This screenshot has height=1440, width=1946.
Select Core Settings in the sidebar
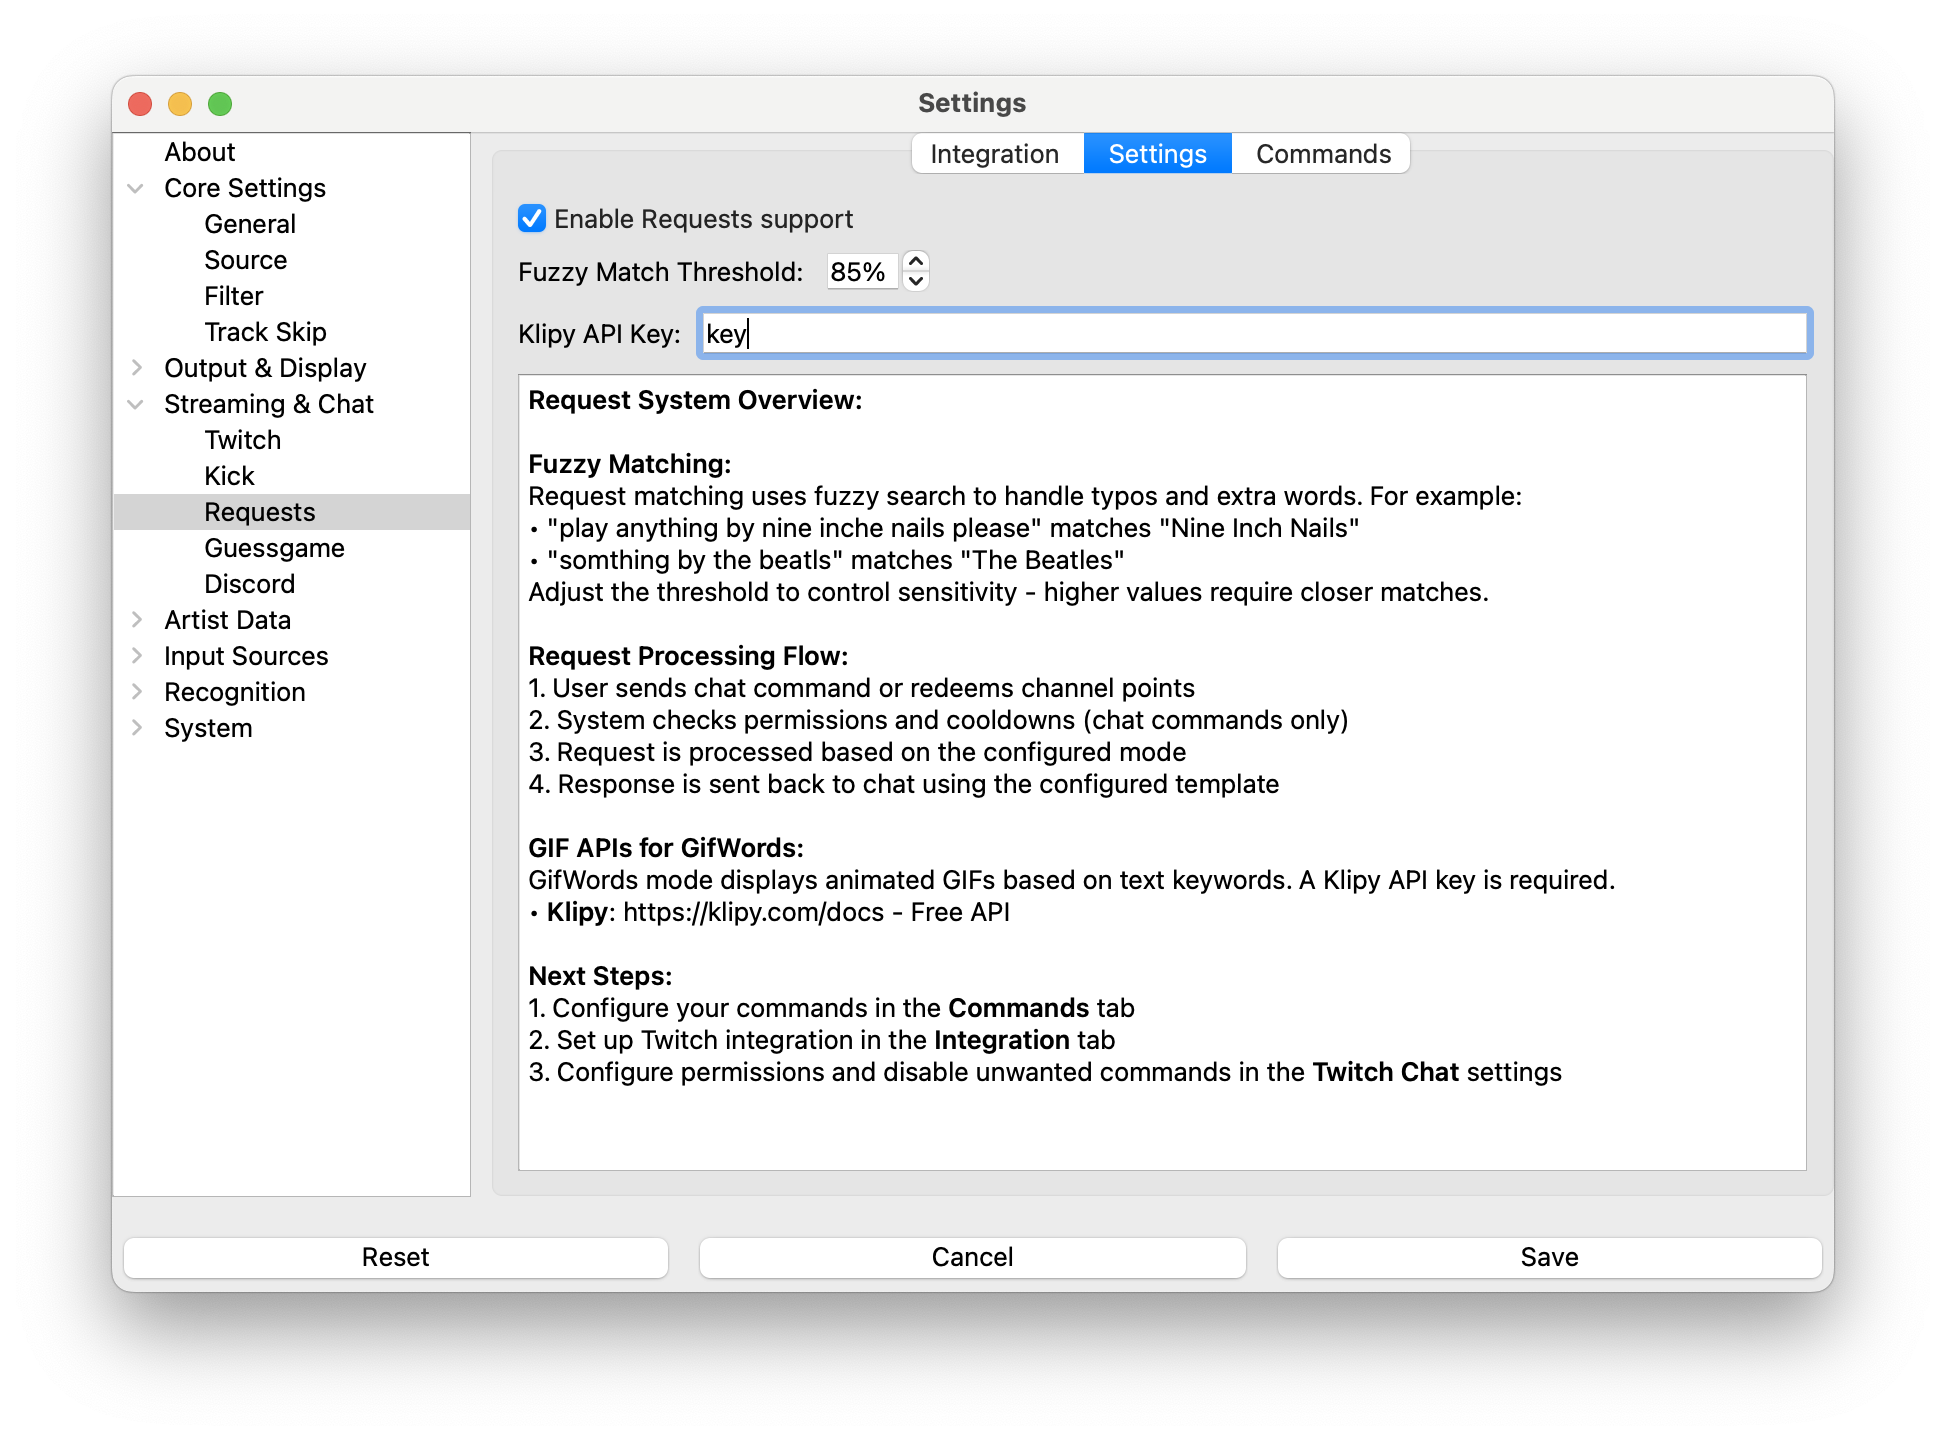click(245, 188)
